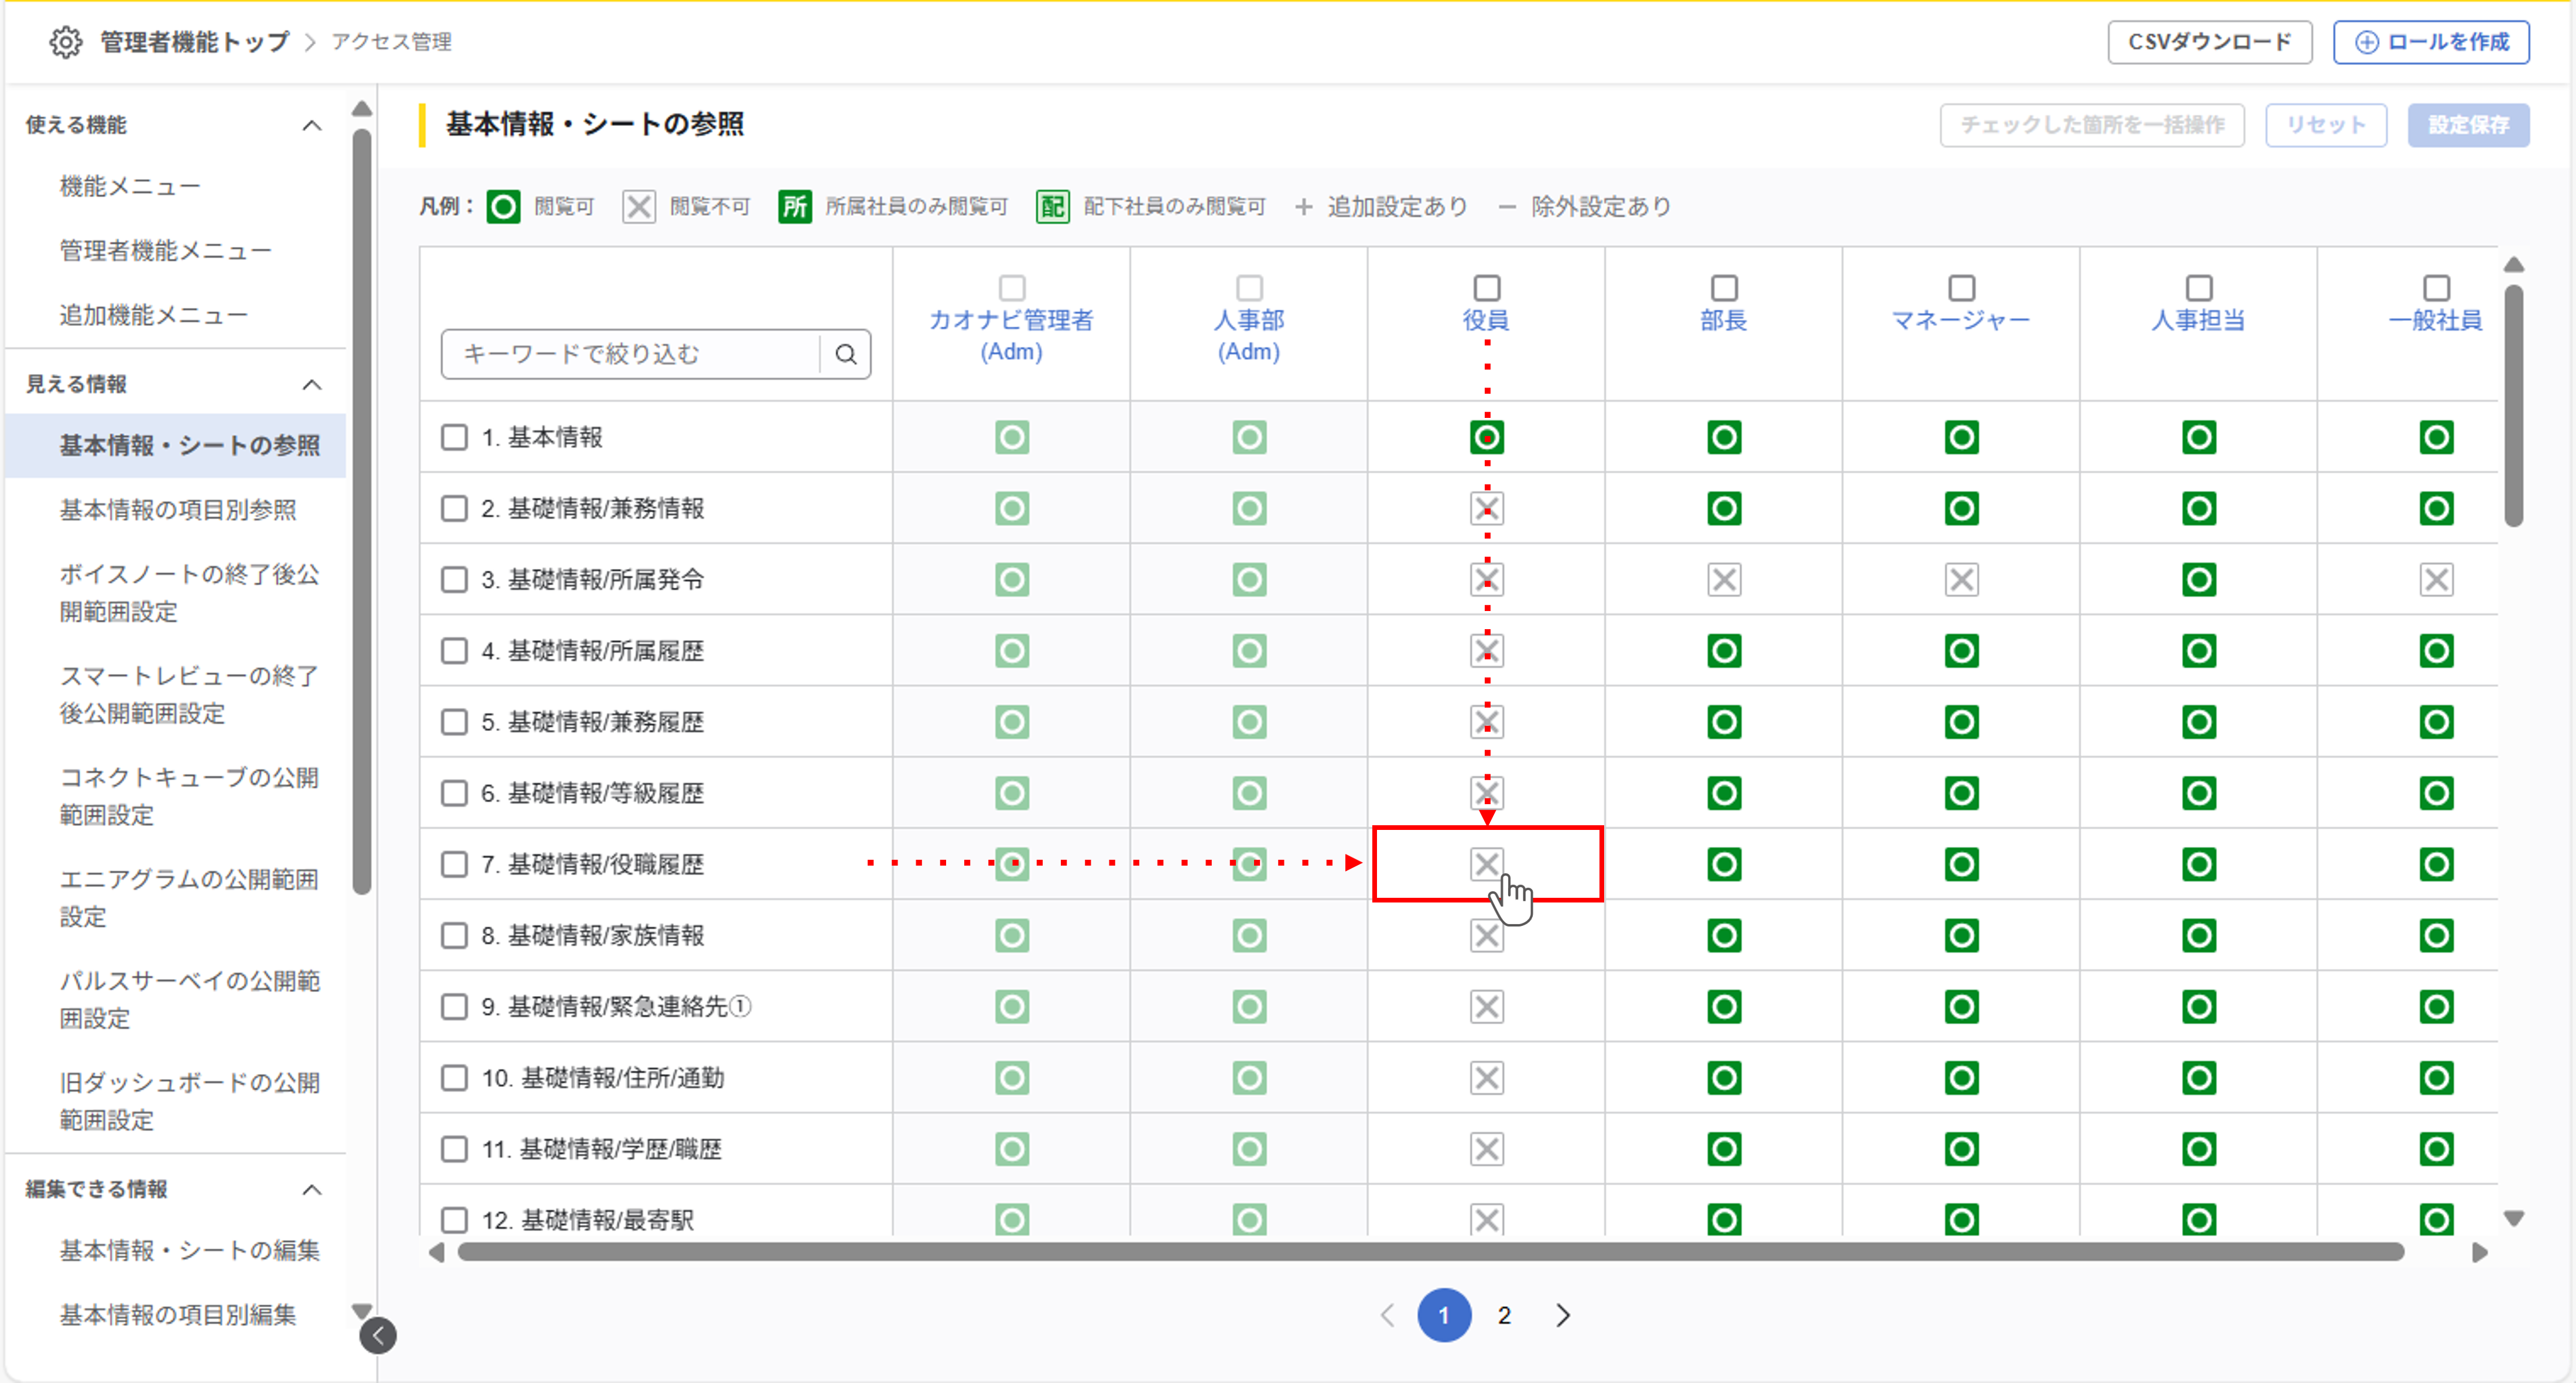Click the X icon for 所属発令 under 一般社員
2576x1383 pixels.
[x=2436, y=580]
